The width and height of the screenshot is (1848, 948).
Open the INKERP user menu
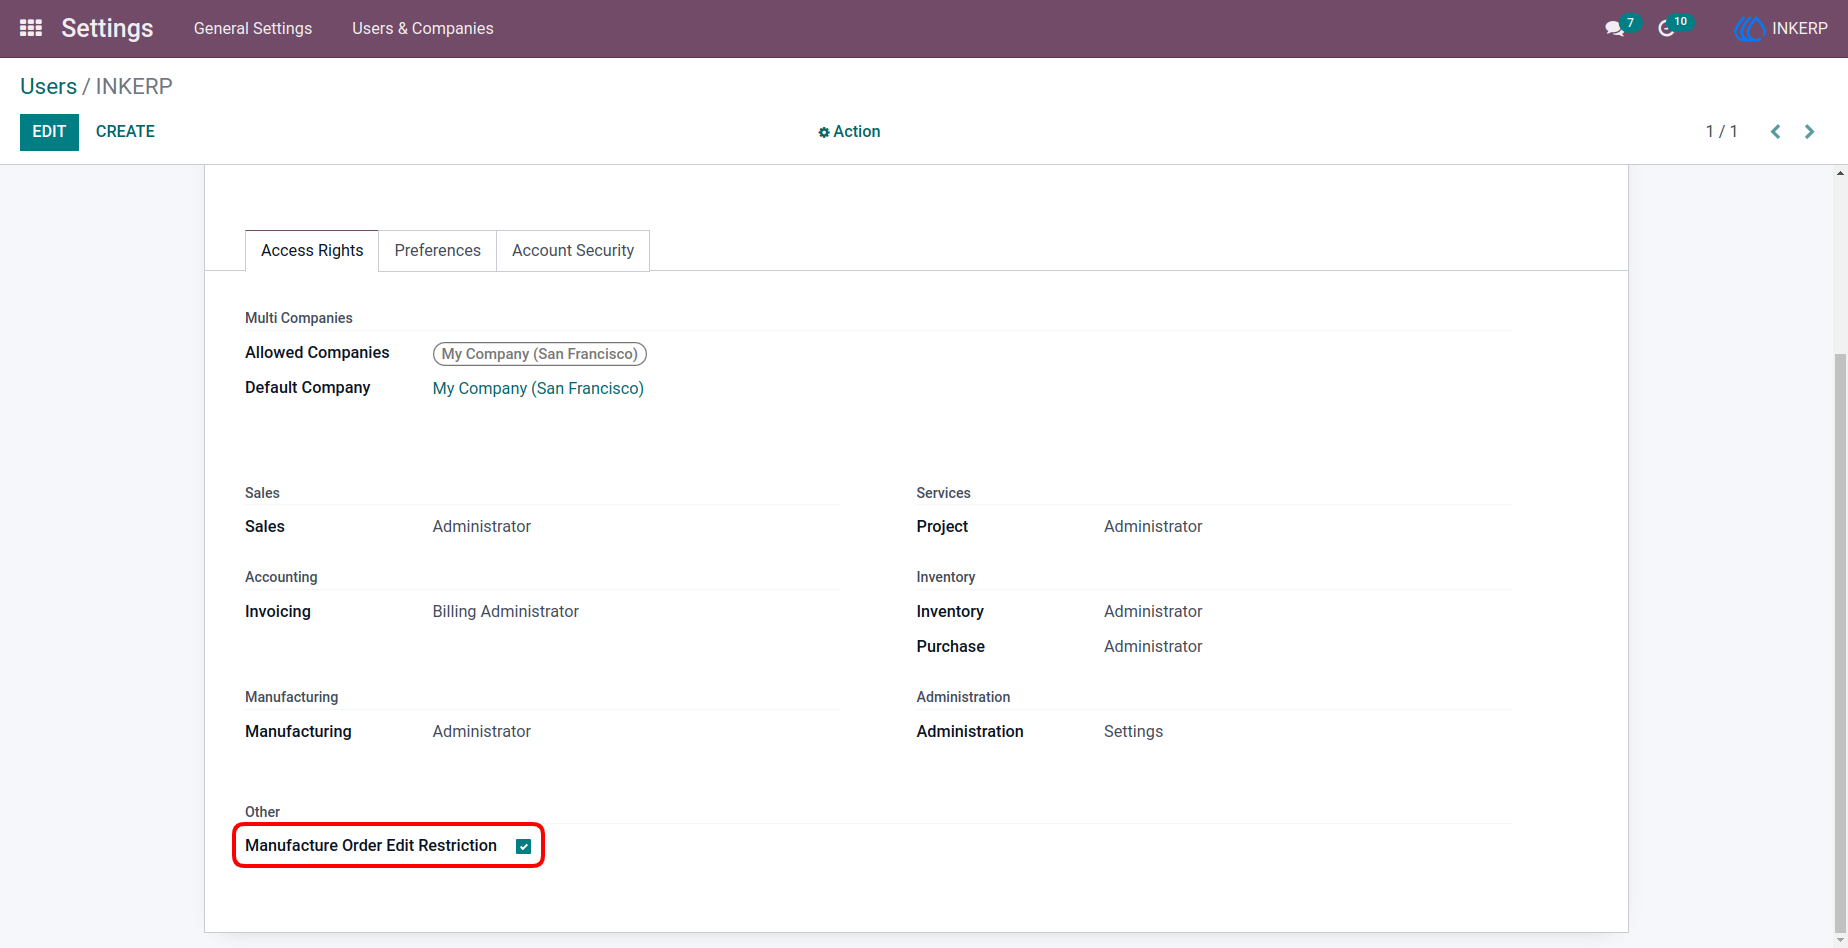pyautogui.click(x=1781, y=29)
